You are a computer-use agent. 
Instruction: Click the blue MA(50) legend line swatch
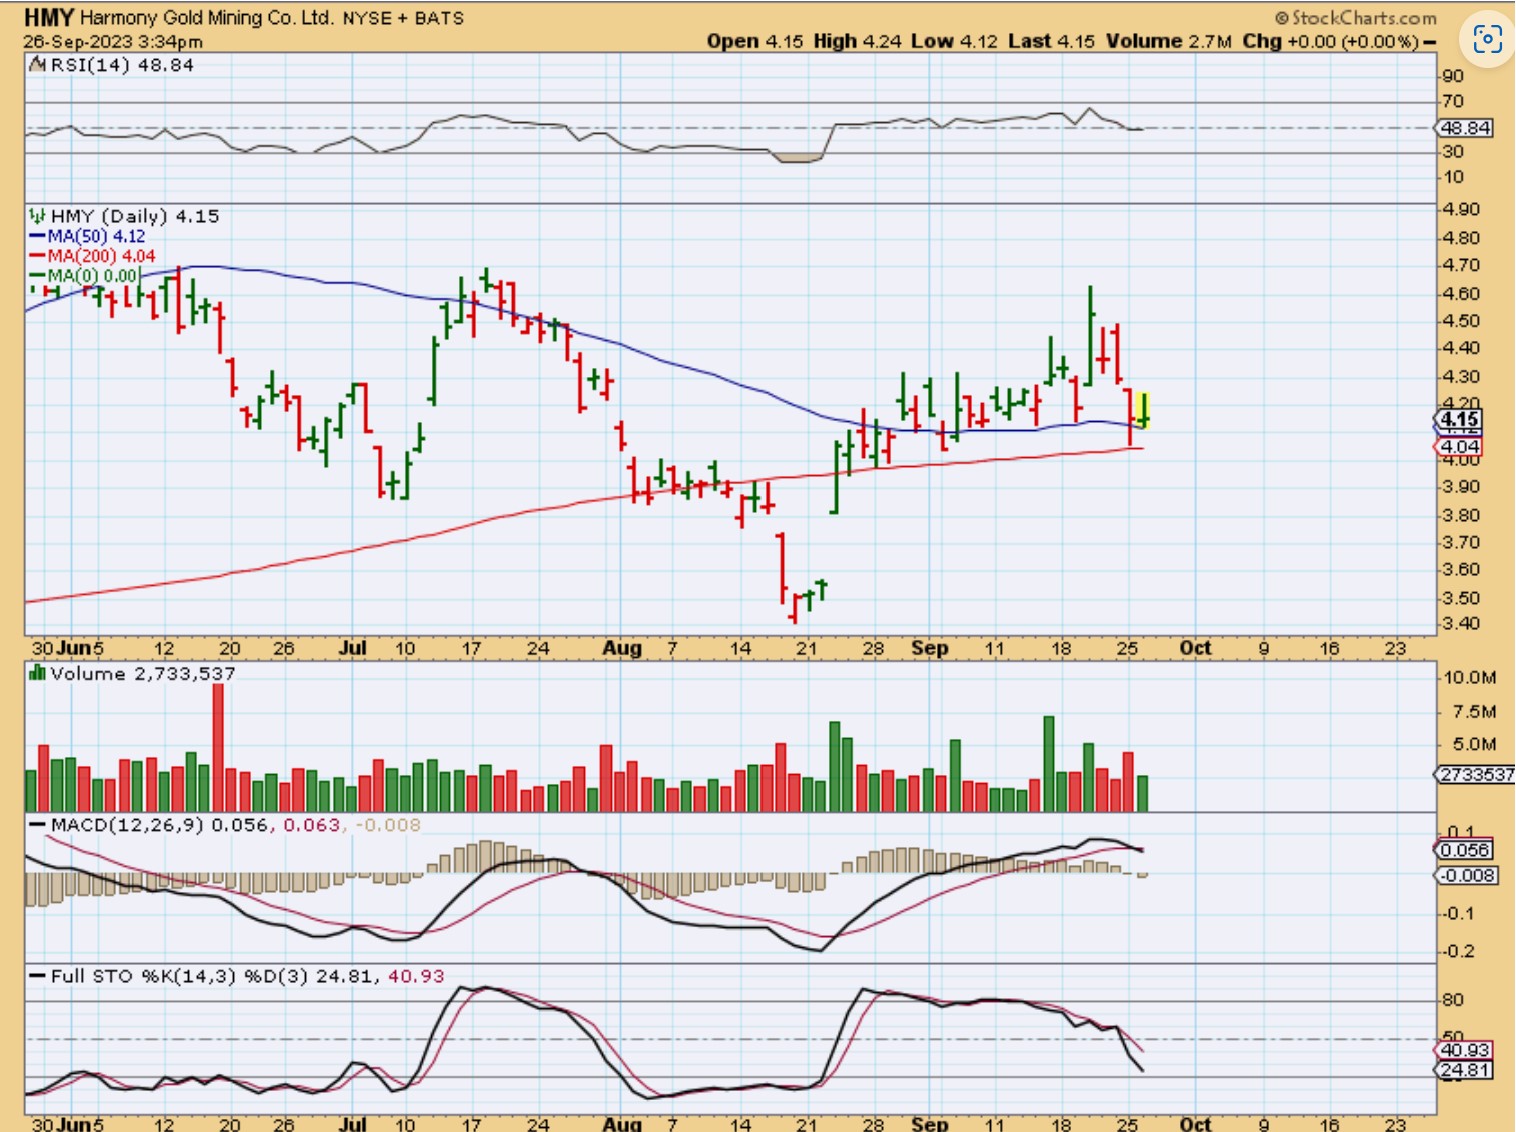click(37, 237)
